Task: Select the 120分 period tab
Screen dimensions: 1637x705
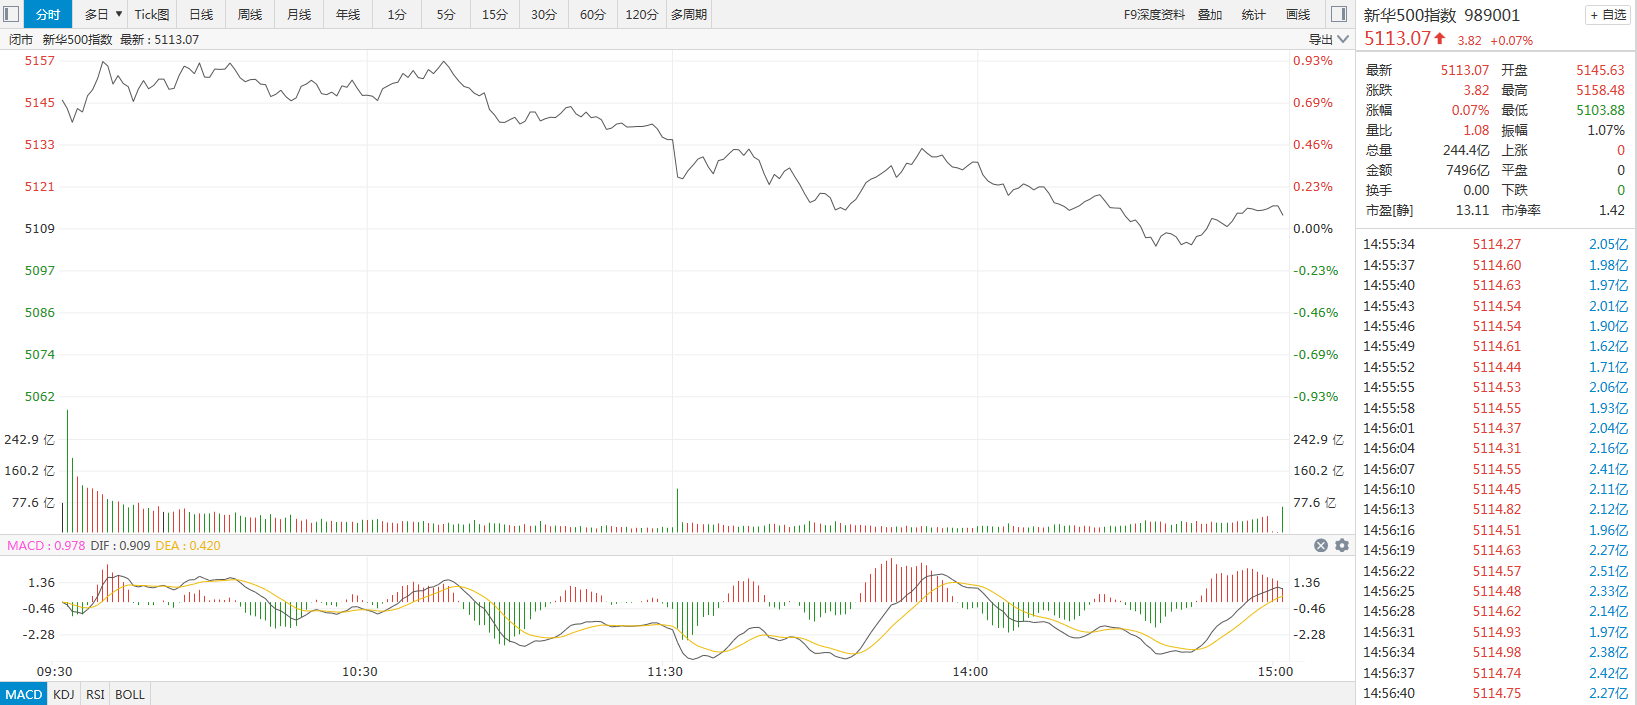Action: [x=642, y=14]
